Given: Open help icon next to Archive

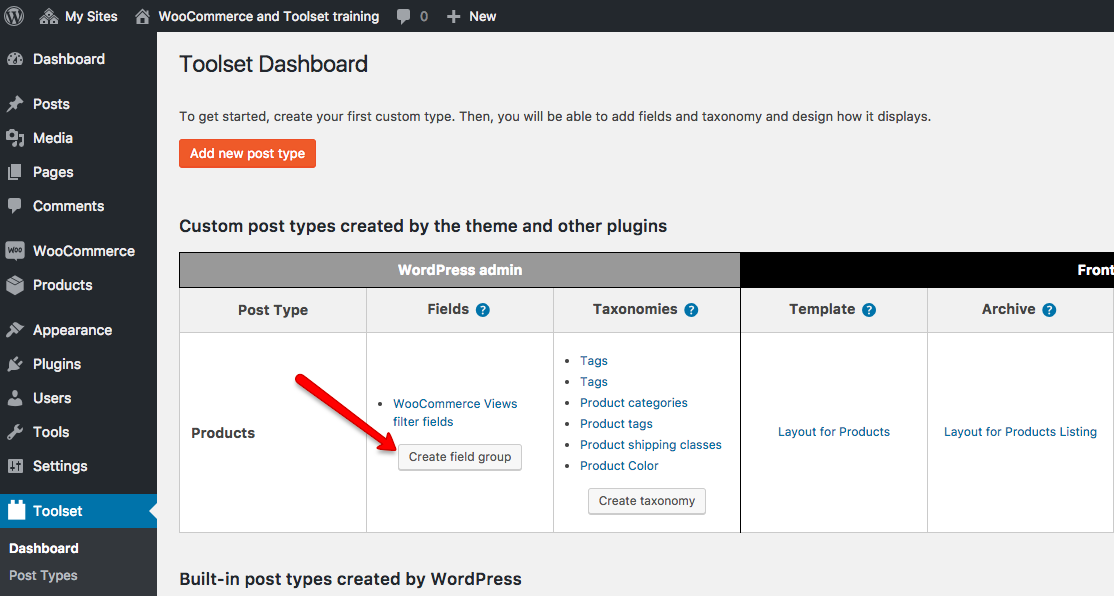Looking at the screenshot, I should coord(1049,310).
